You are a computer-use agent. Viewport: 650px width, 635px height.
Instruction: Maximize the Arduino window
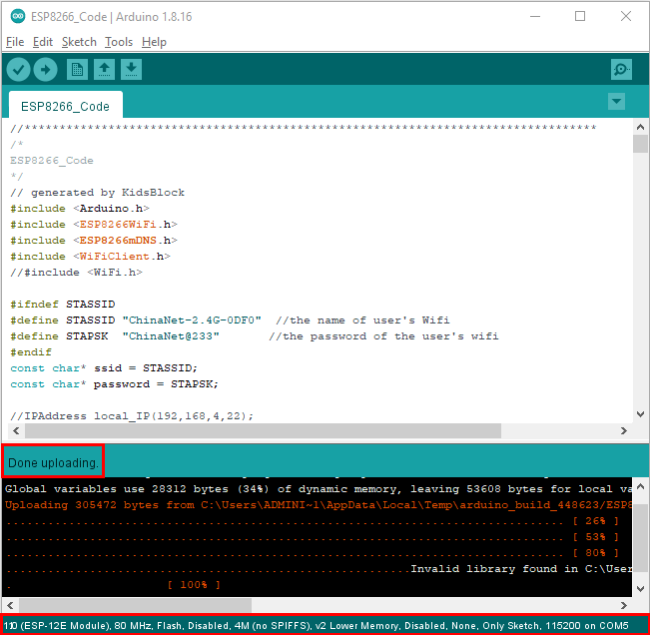pos(580,17)
